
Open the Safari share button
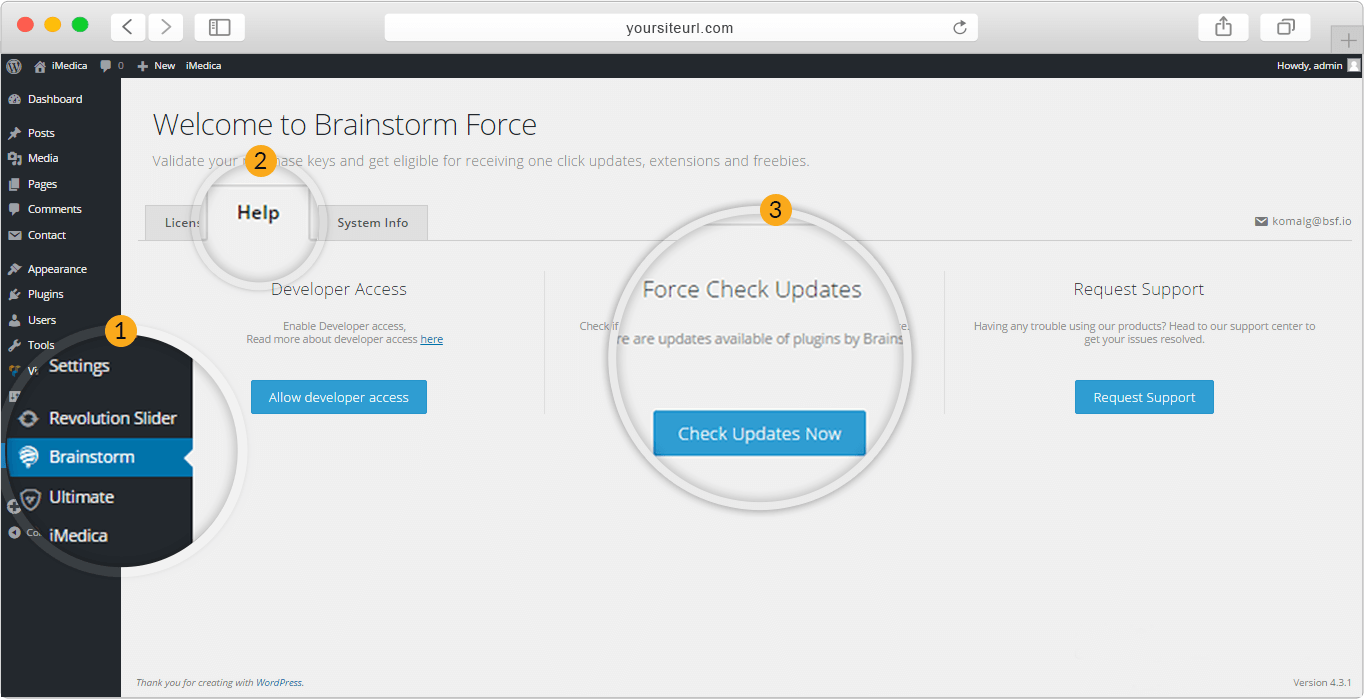pos(1223,27)
